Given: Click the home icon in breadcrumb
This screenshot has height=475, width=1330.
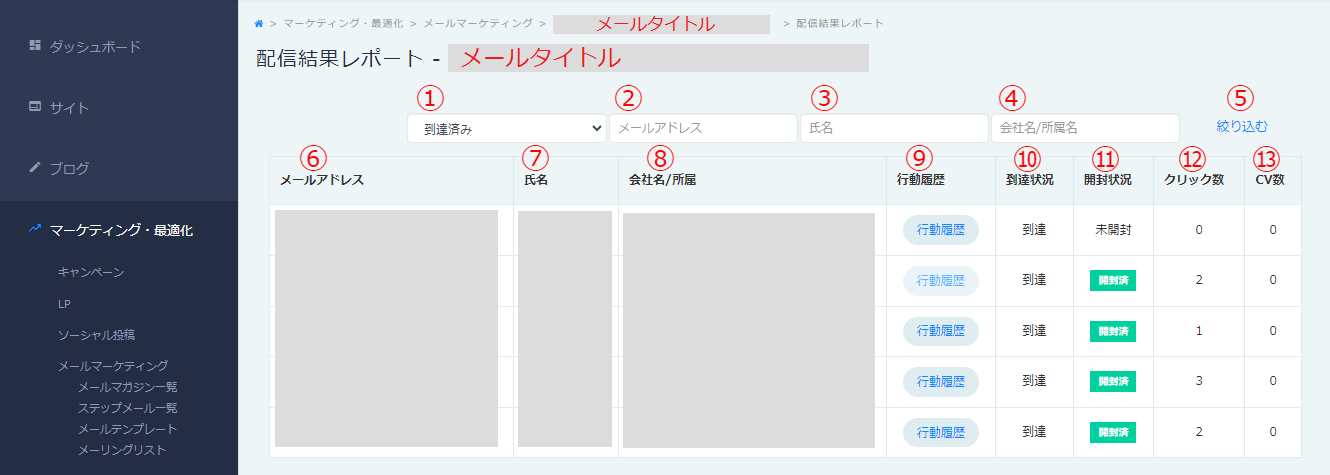Looking at the screenshot, I should point(260,22).
